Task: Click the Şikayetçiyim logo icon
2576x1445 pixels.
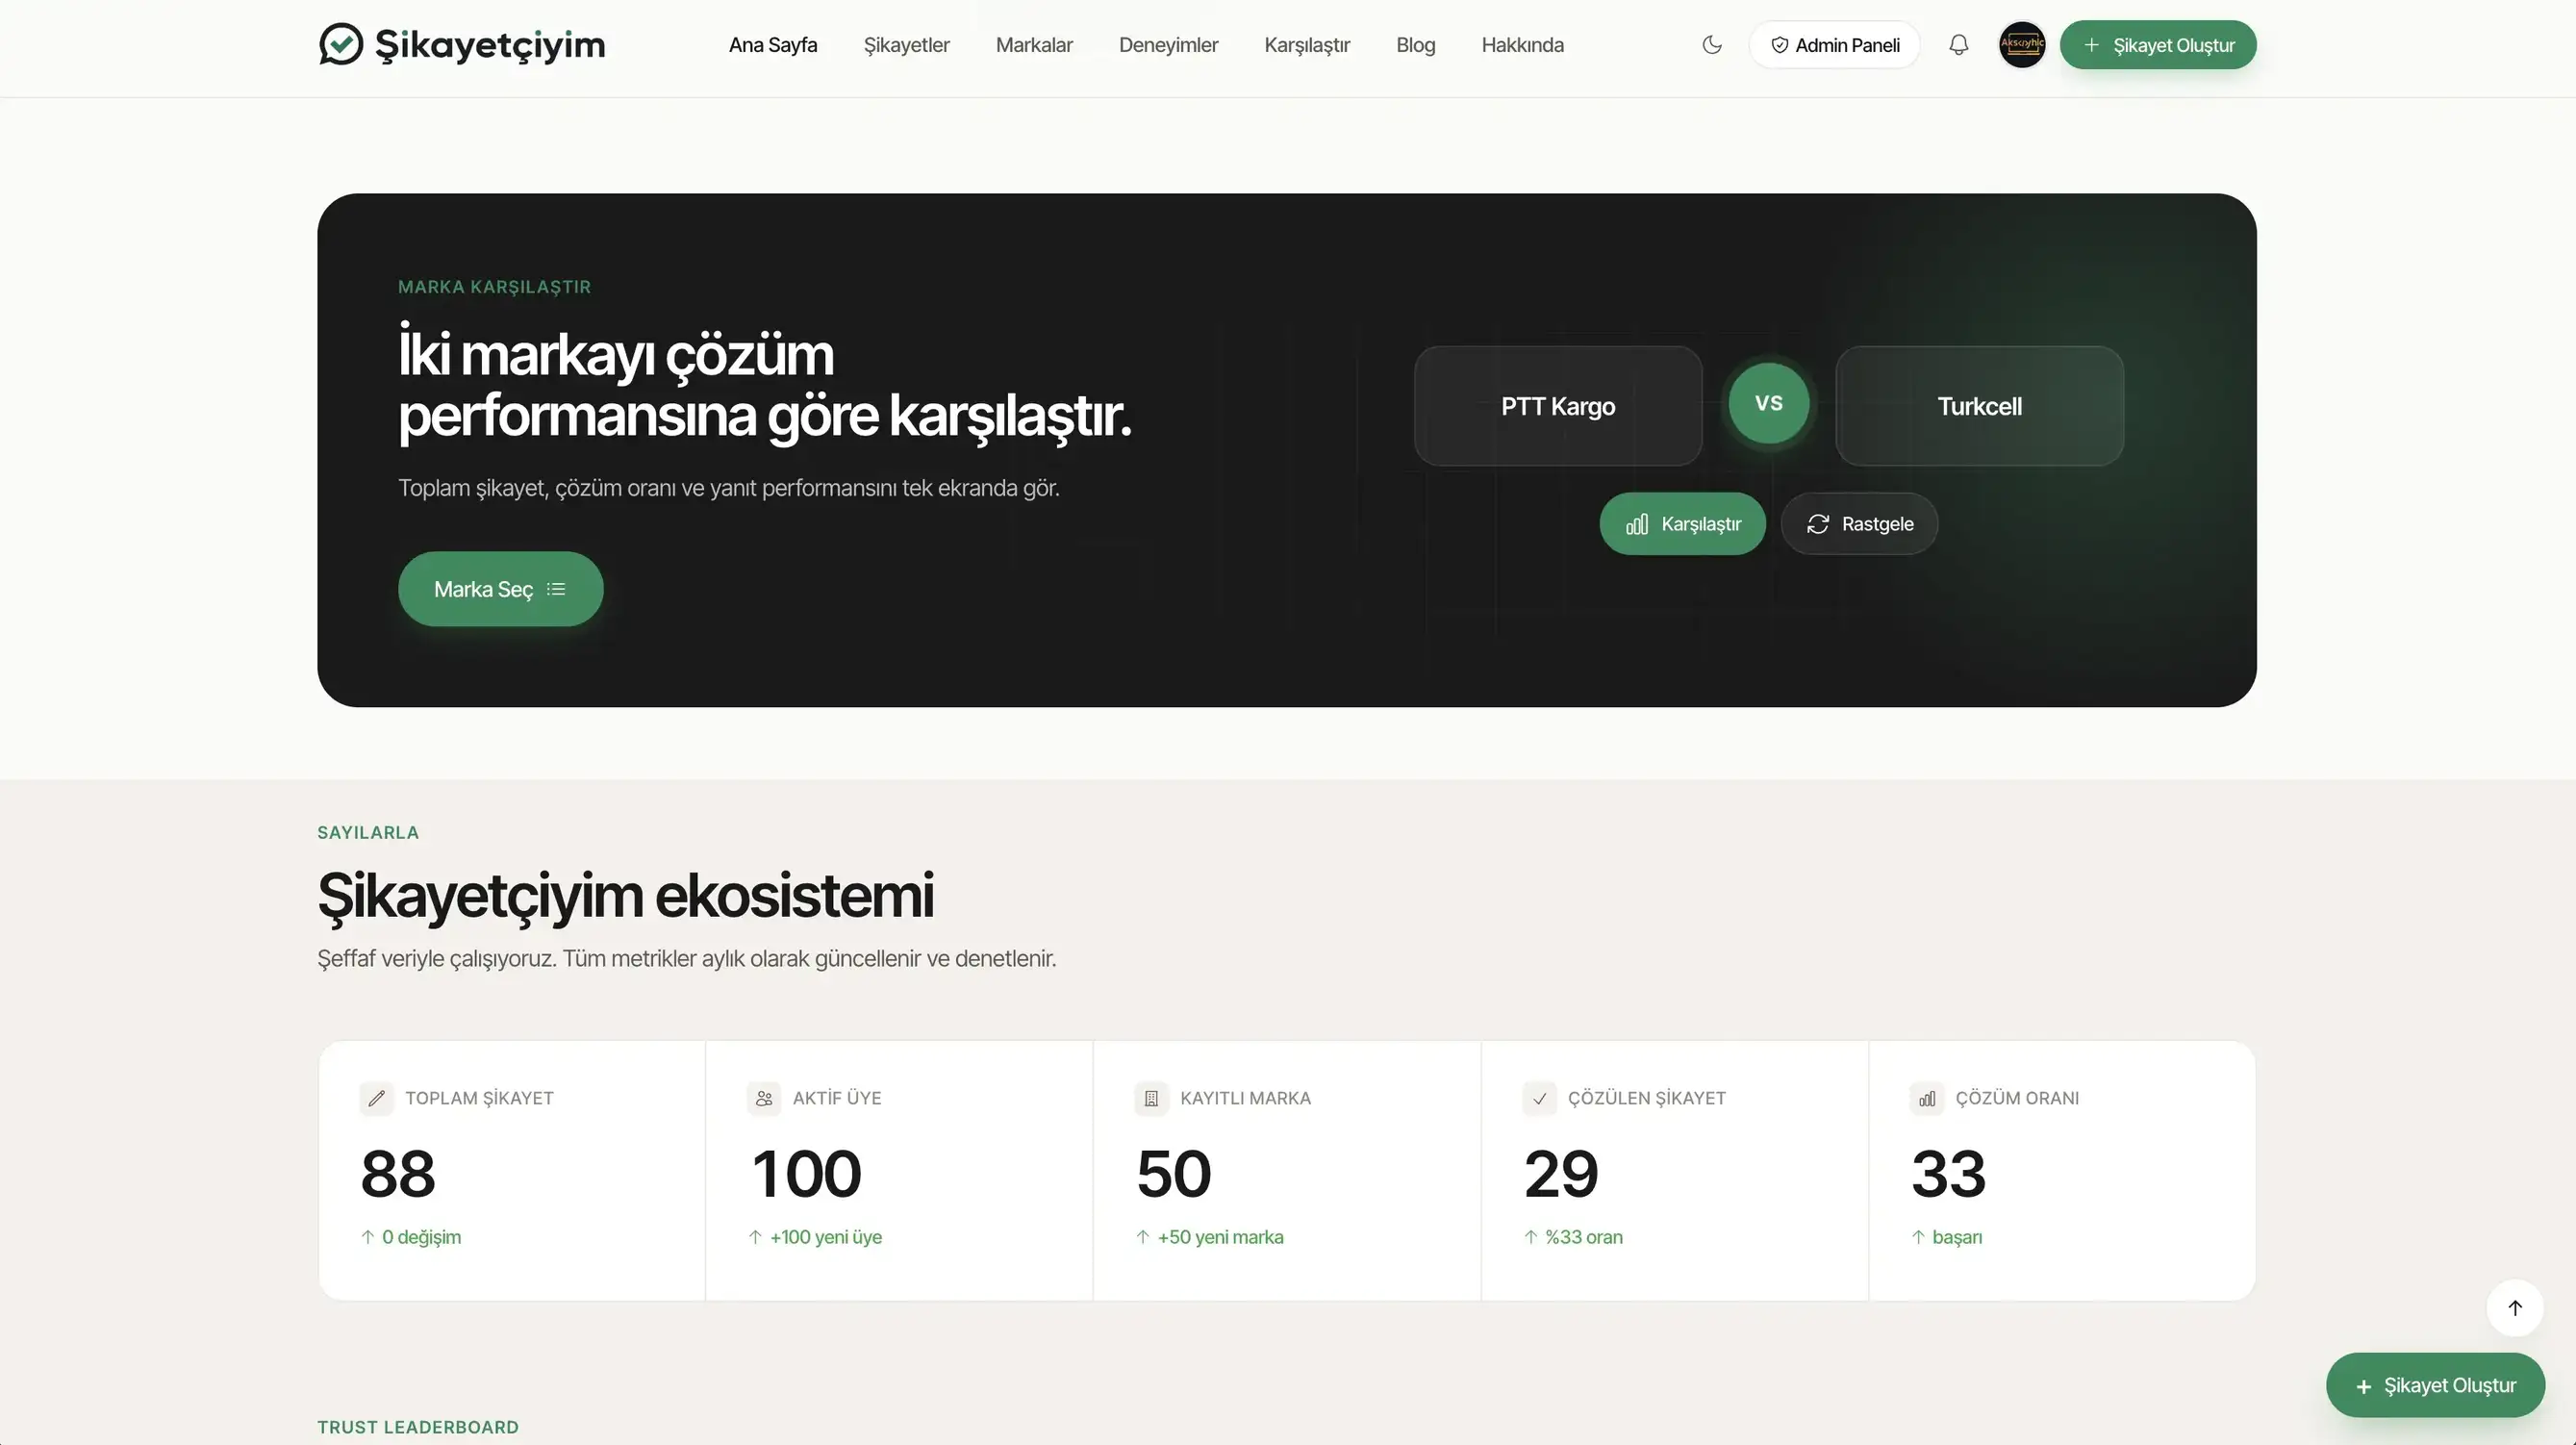Action: (341, 44)
